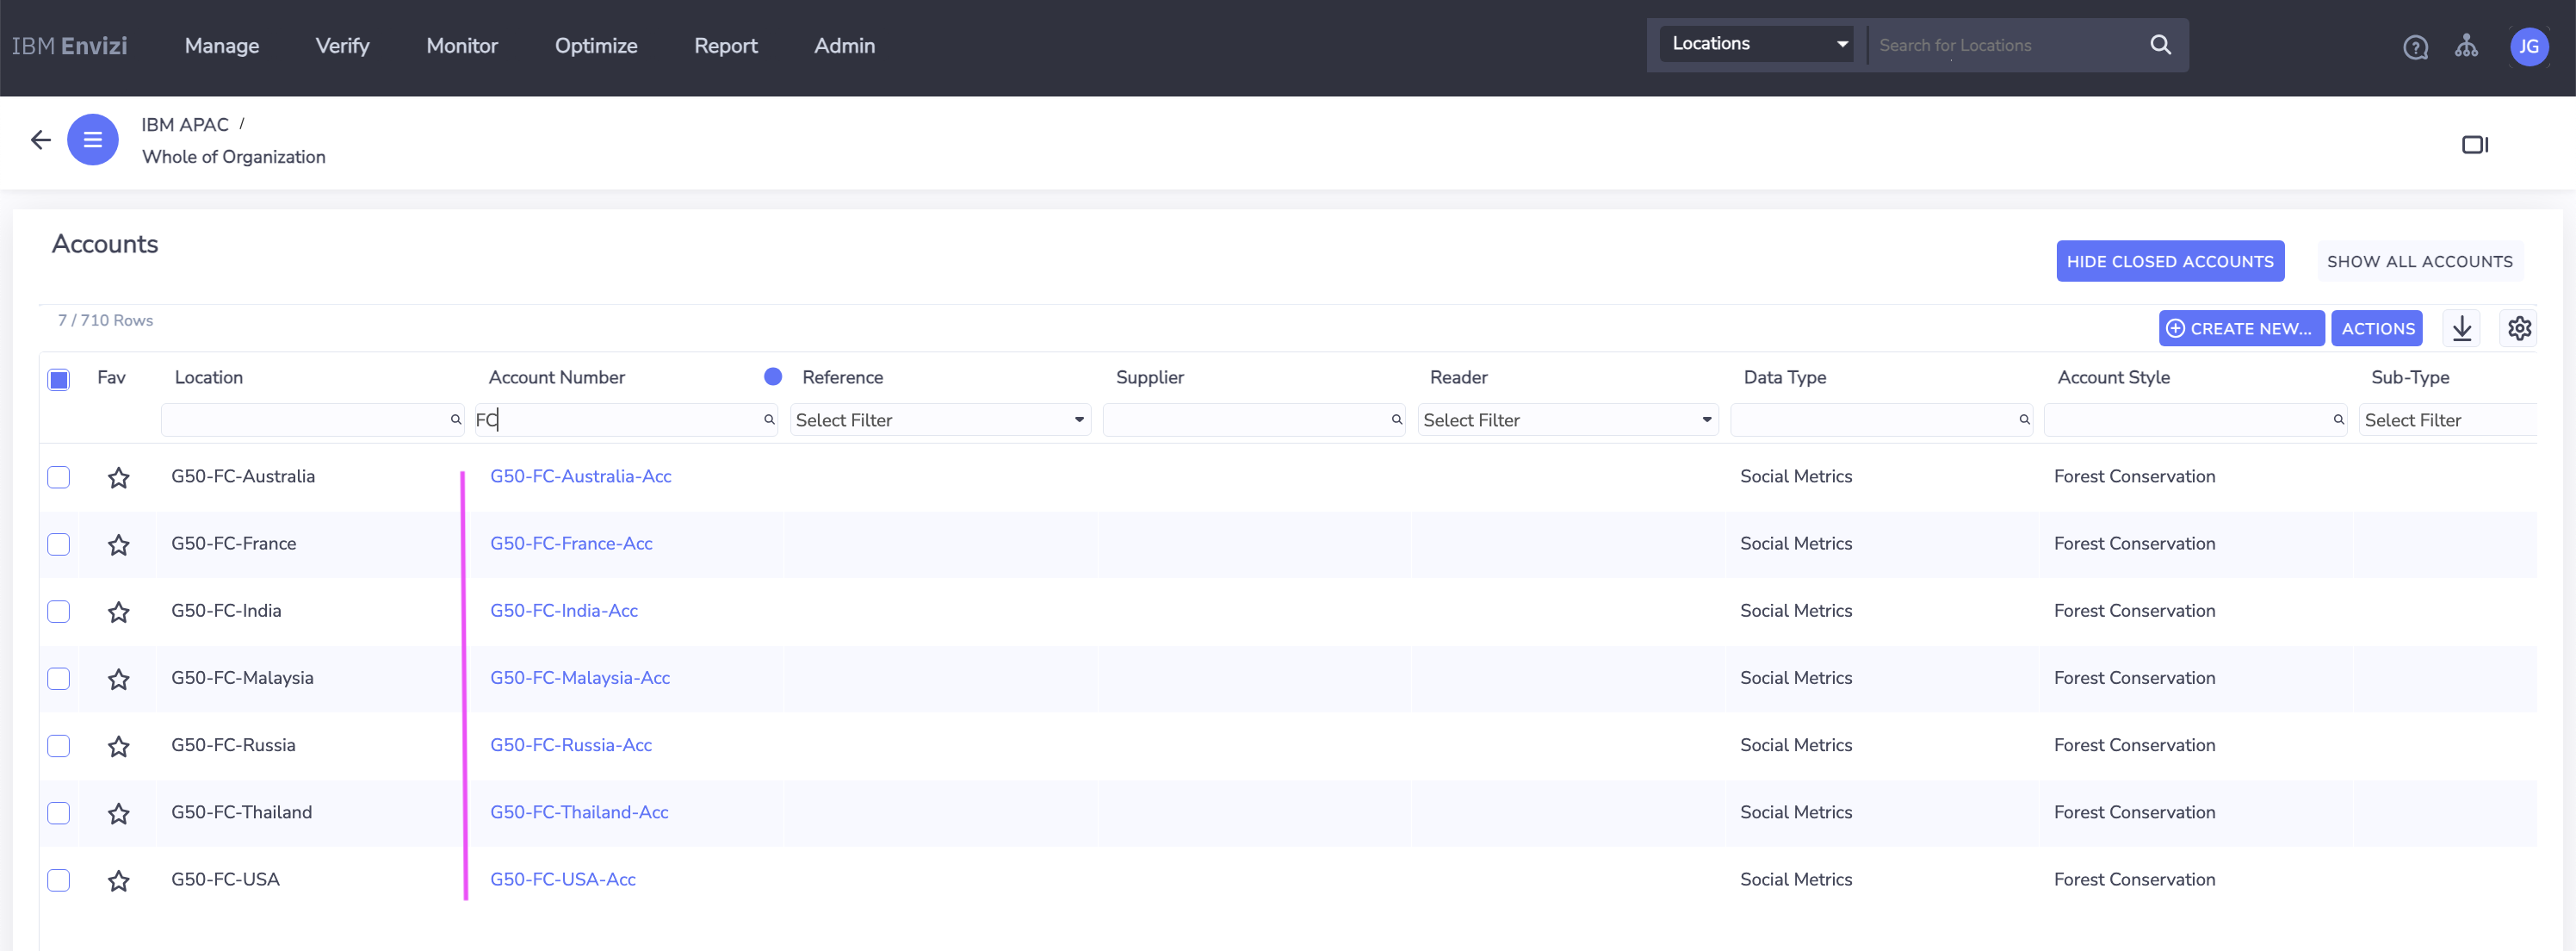This screenshot has height=951, width=2576.
Task: Click the back arrow next to IBM APAC
Action: [40, 140]
